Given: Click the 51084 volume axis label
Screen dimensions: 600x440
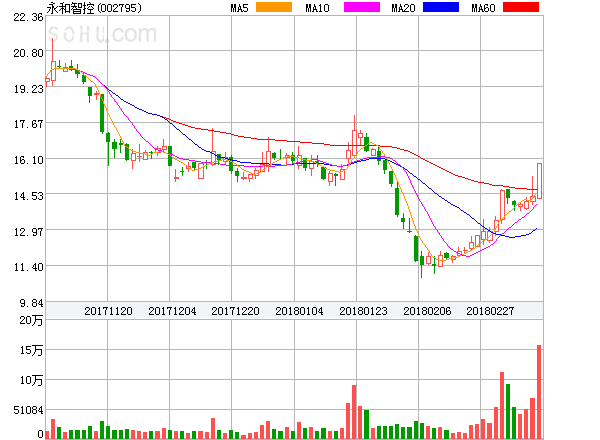Looking at the screenshot, I should pyautogui.click(x=28, y=410).
